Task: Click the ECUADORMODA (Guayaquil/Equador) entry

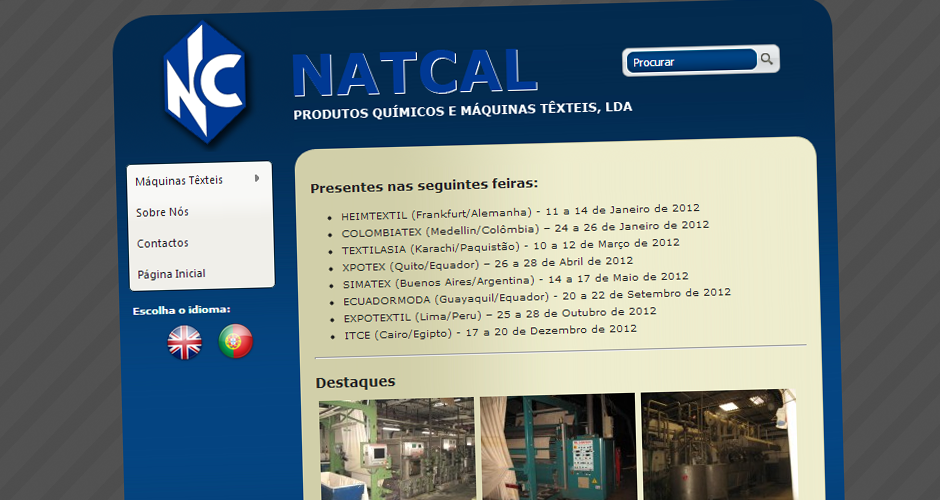Action: 537,296
